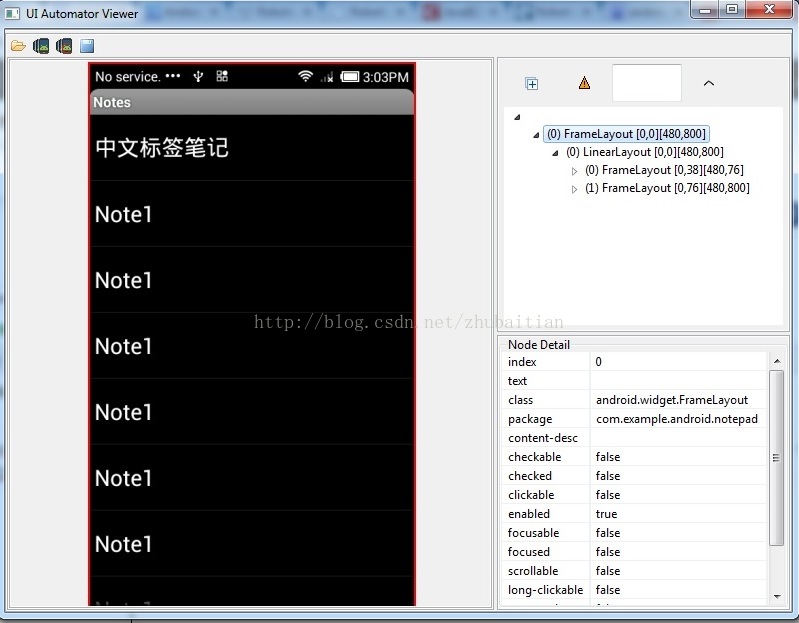Click the expand all plus icon above the tree
This screenshot has height=623, width=799.
coord(531,84)
